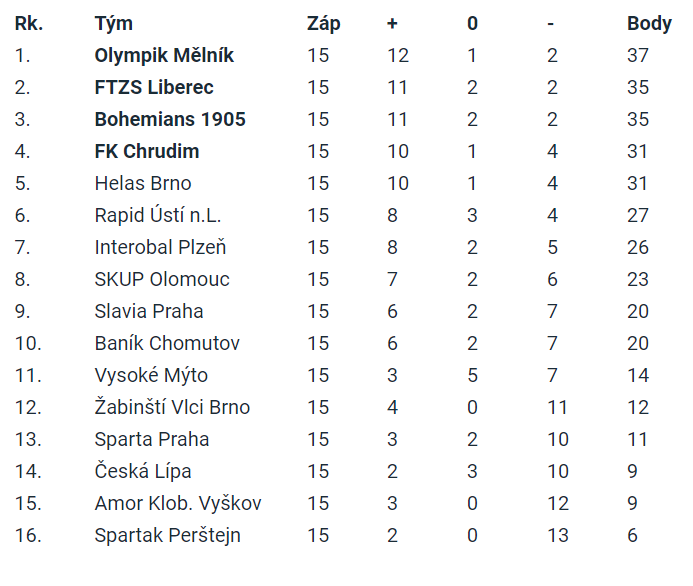
Task: Click the Olympik Mělník team name
Action: (x=164, y=56)
